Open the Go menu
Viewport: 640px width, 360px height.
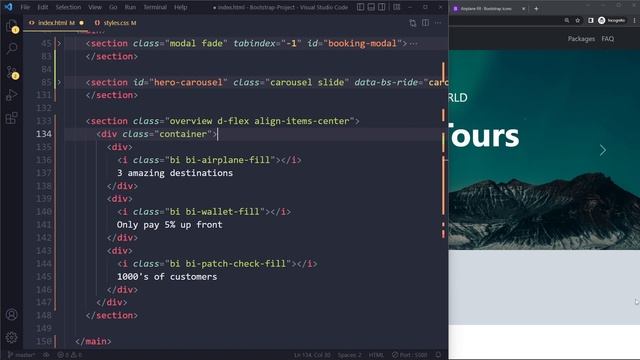(113, 7)
